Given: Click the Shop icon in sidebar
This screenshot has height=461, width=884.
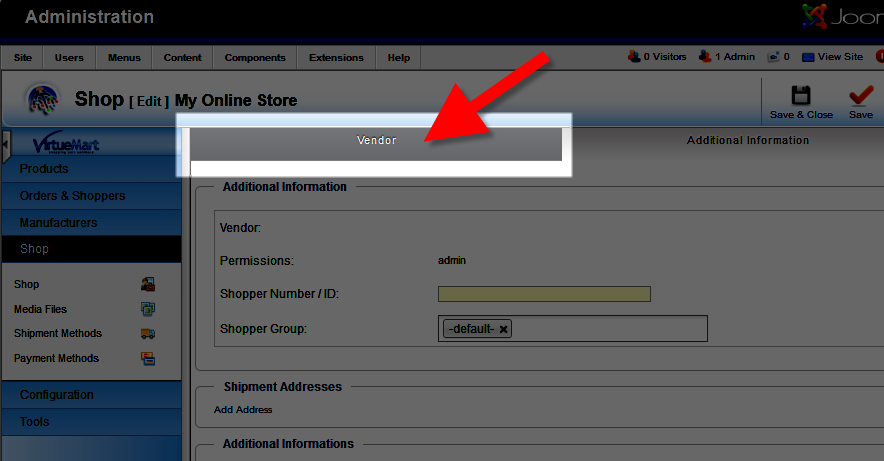Looking at the screenshot, I should coord(148,284).
